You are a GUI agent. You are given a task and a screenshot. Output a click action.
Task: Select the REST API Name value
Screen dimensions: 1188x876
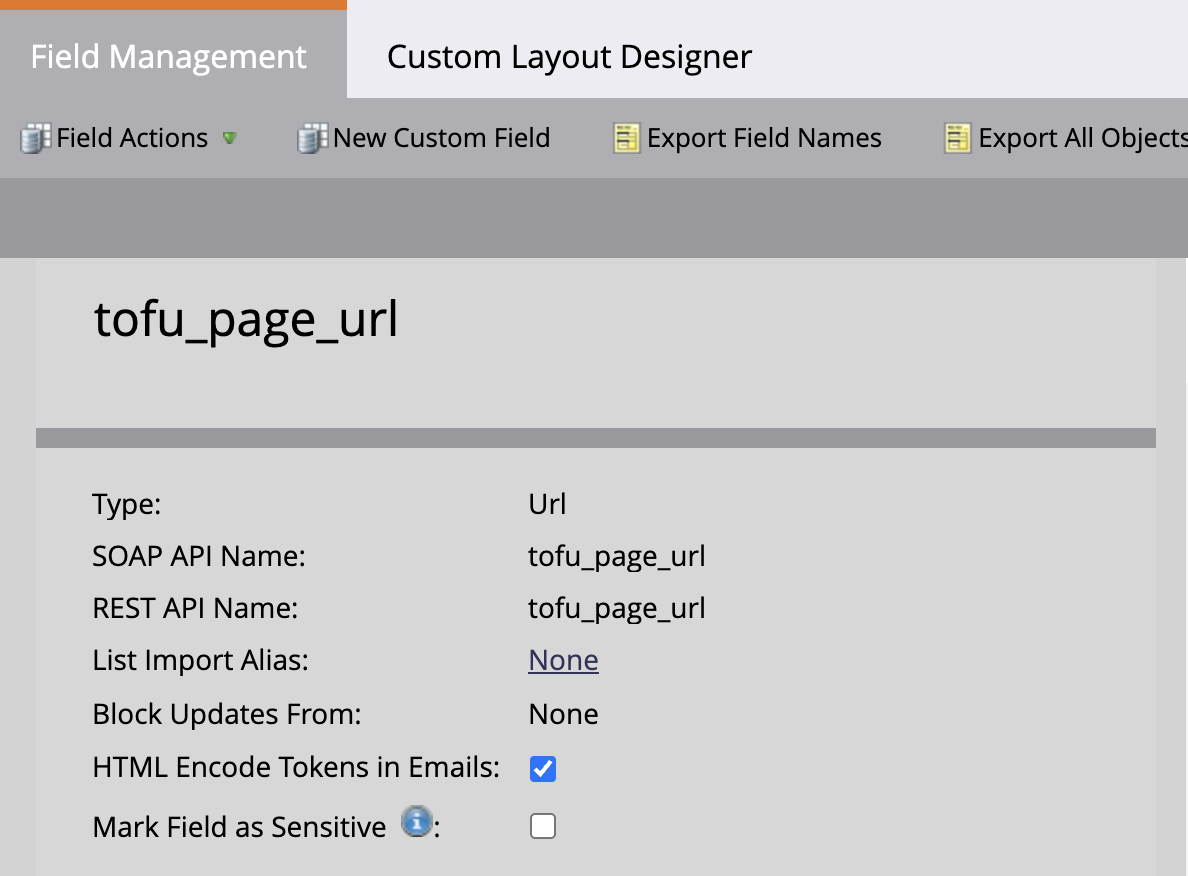click(x=617, y=609)
